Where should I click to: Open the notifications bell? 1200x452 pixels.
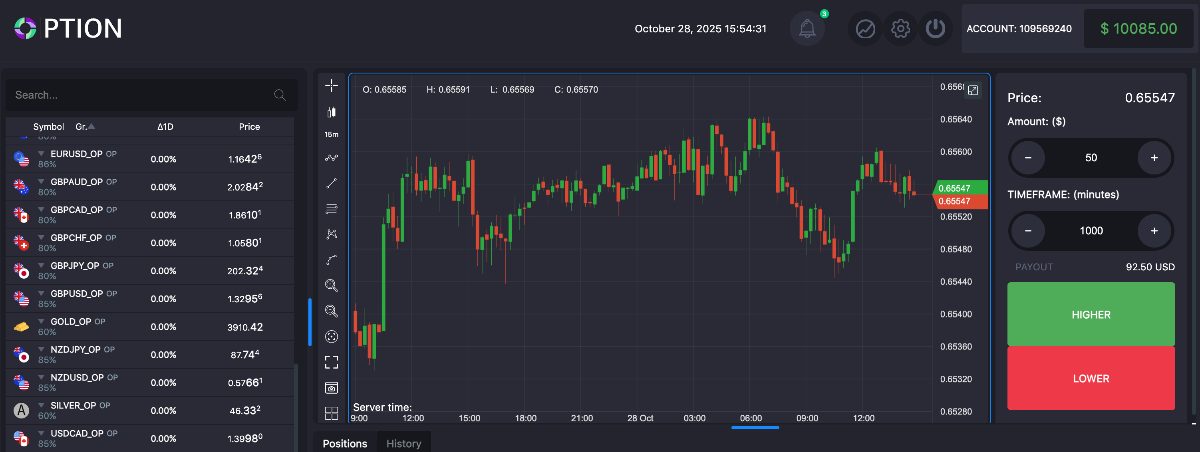pyautogui.click(x=807, y=29)
